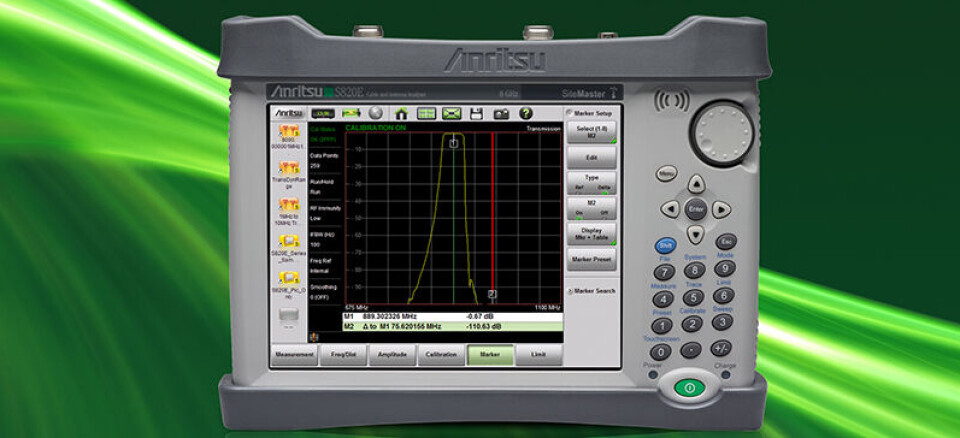960x438 pixels.
Task: Switch to the Freq/Dist menu
Action: coord(343,355)
